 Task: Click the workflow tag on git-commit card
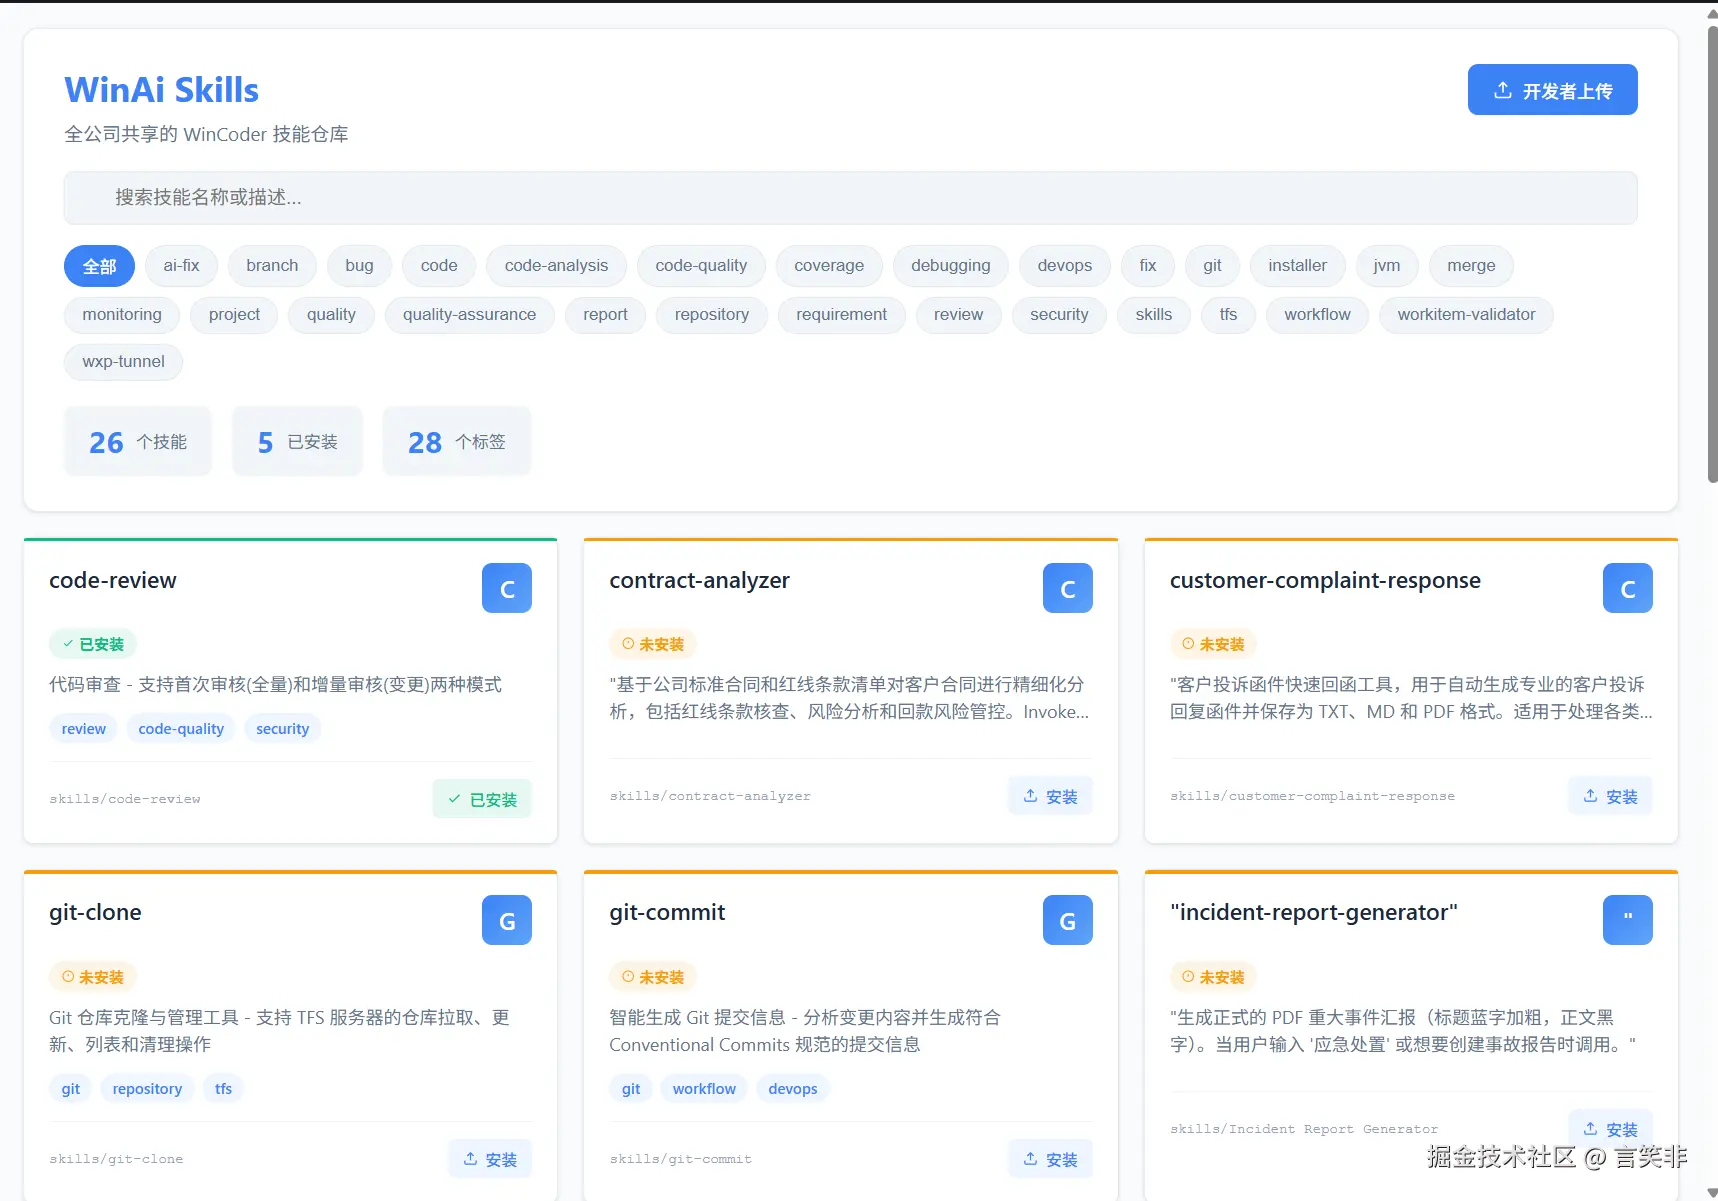click(x=704, y=1089)
